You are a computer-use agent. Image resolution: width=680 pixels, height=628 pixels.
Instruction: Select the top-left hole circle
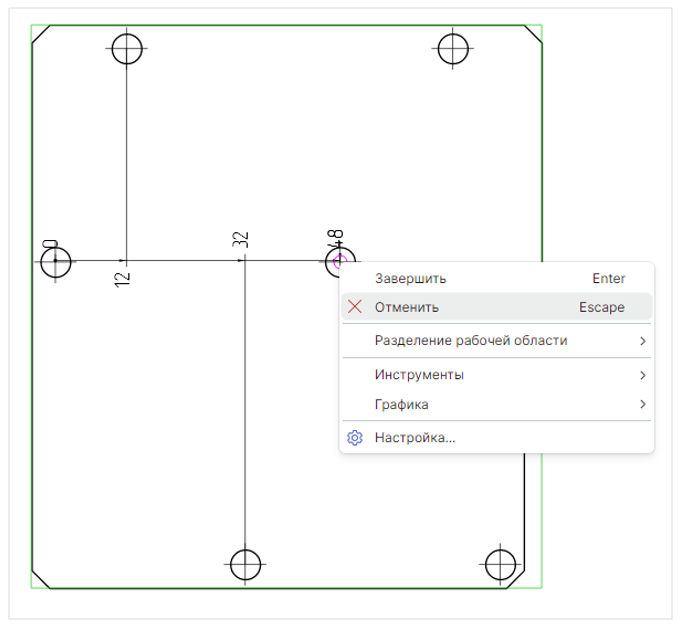tap(127, 47)
